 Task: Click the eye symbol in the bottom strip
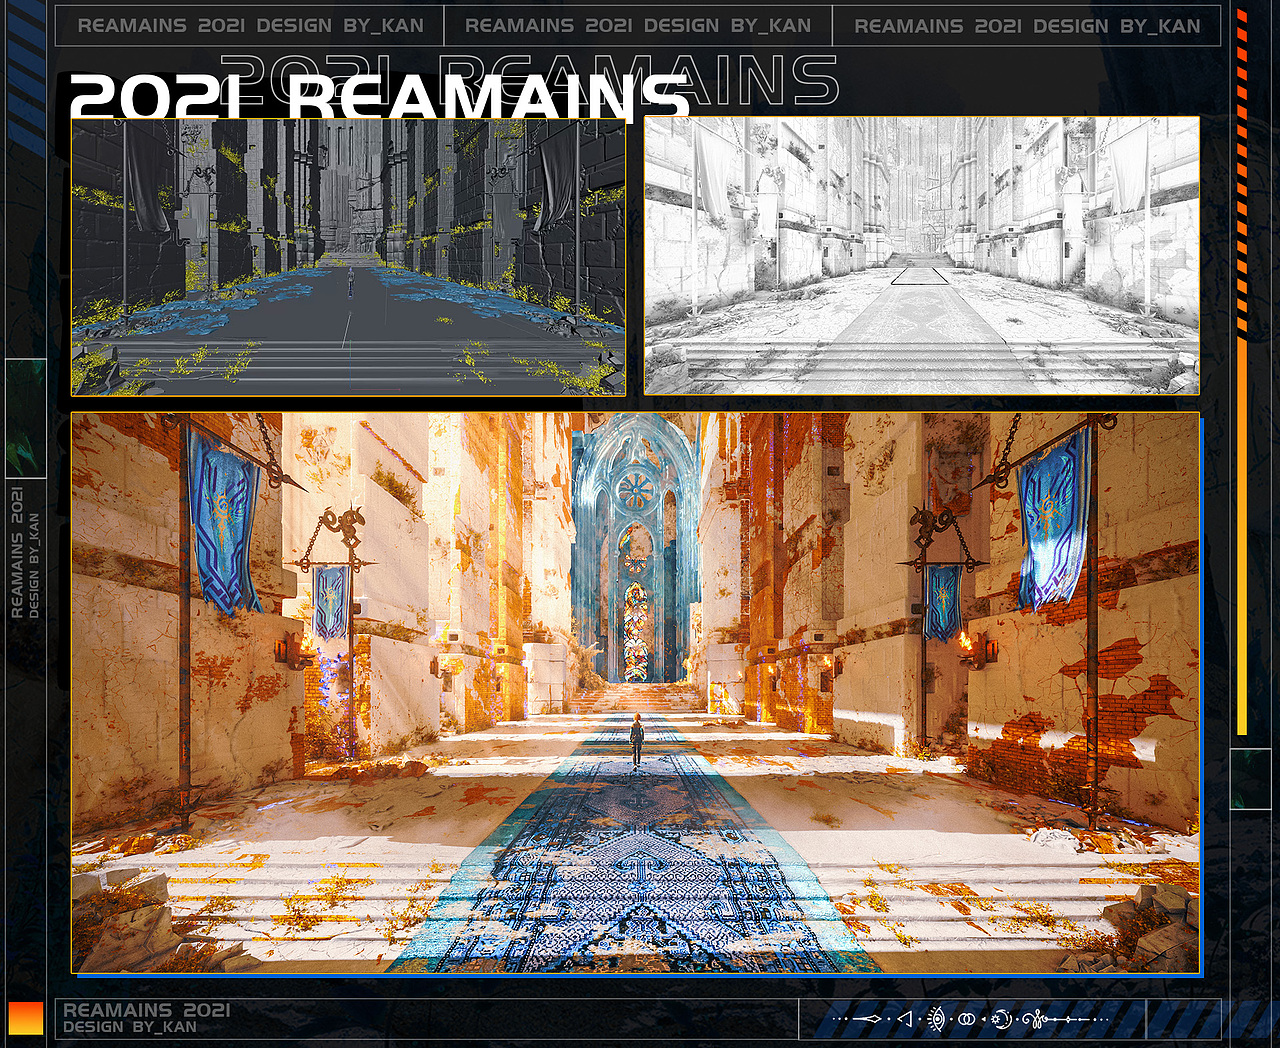click(x=936, y=1019)
